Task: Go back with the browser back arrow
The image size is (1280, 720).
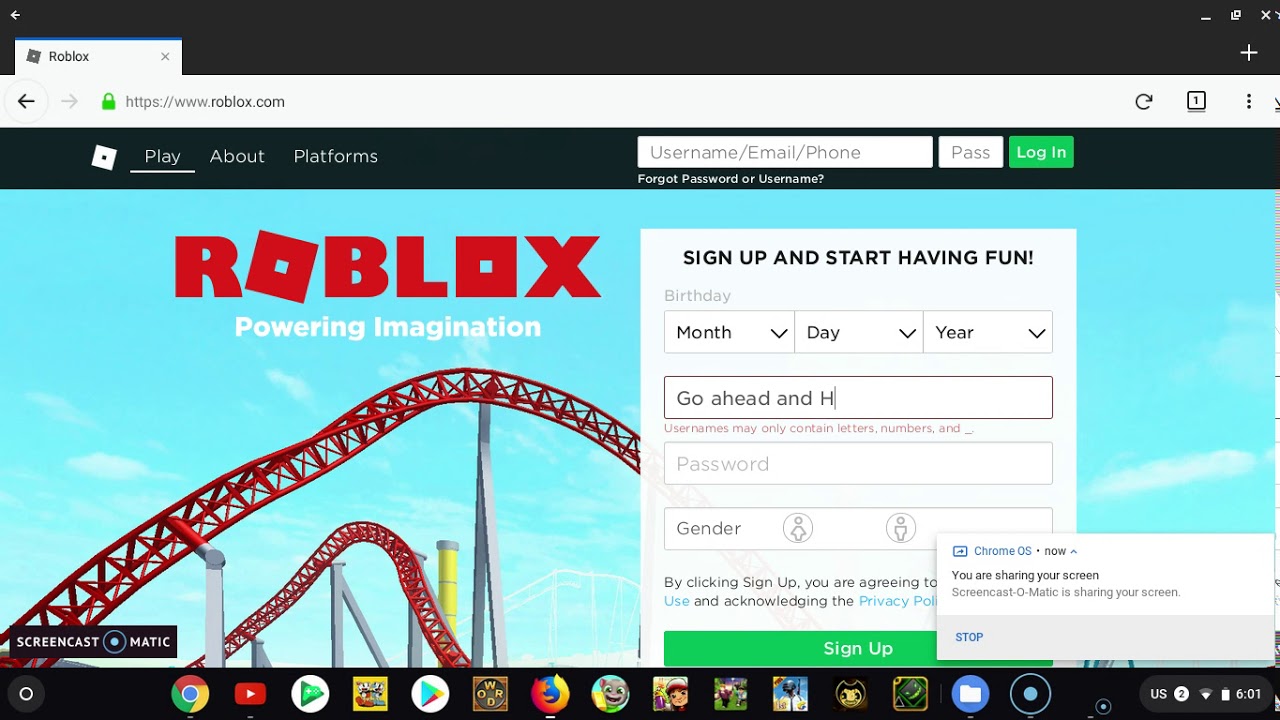Action: [26, 101]
